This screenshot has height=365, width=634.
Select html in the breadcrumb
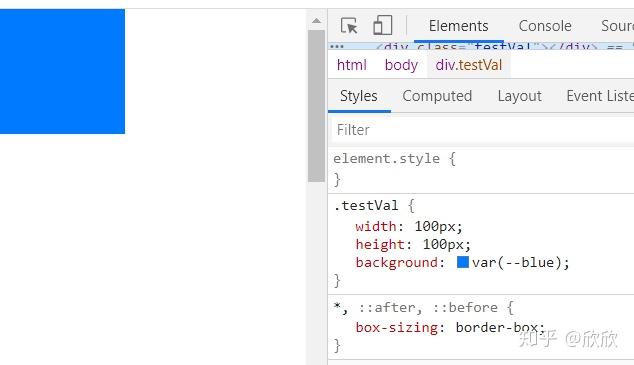click(351, 65)
